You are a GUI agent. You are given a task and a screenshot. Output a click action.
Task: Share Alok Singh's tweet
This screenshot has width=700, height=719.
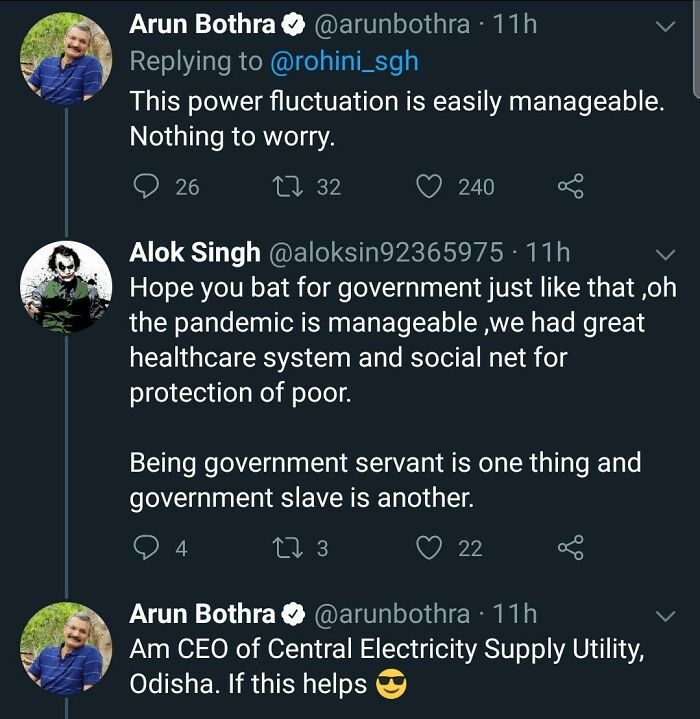(x=569, y=547)
